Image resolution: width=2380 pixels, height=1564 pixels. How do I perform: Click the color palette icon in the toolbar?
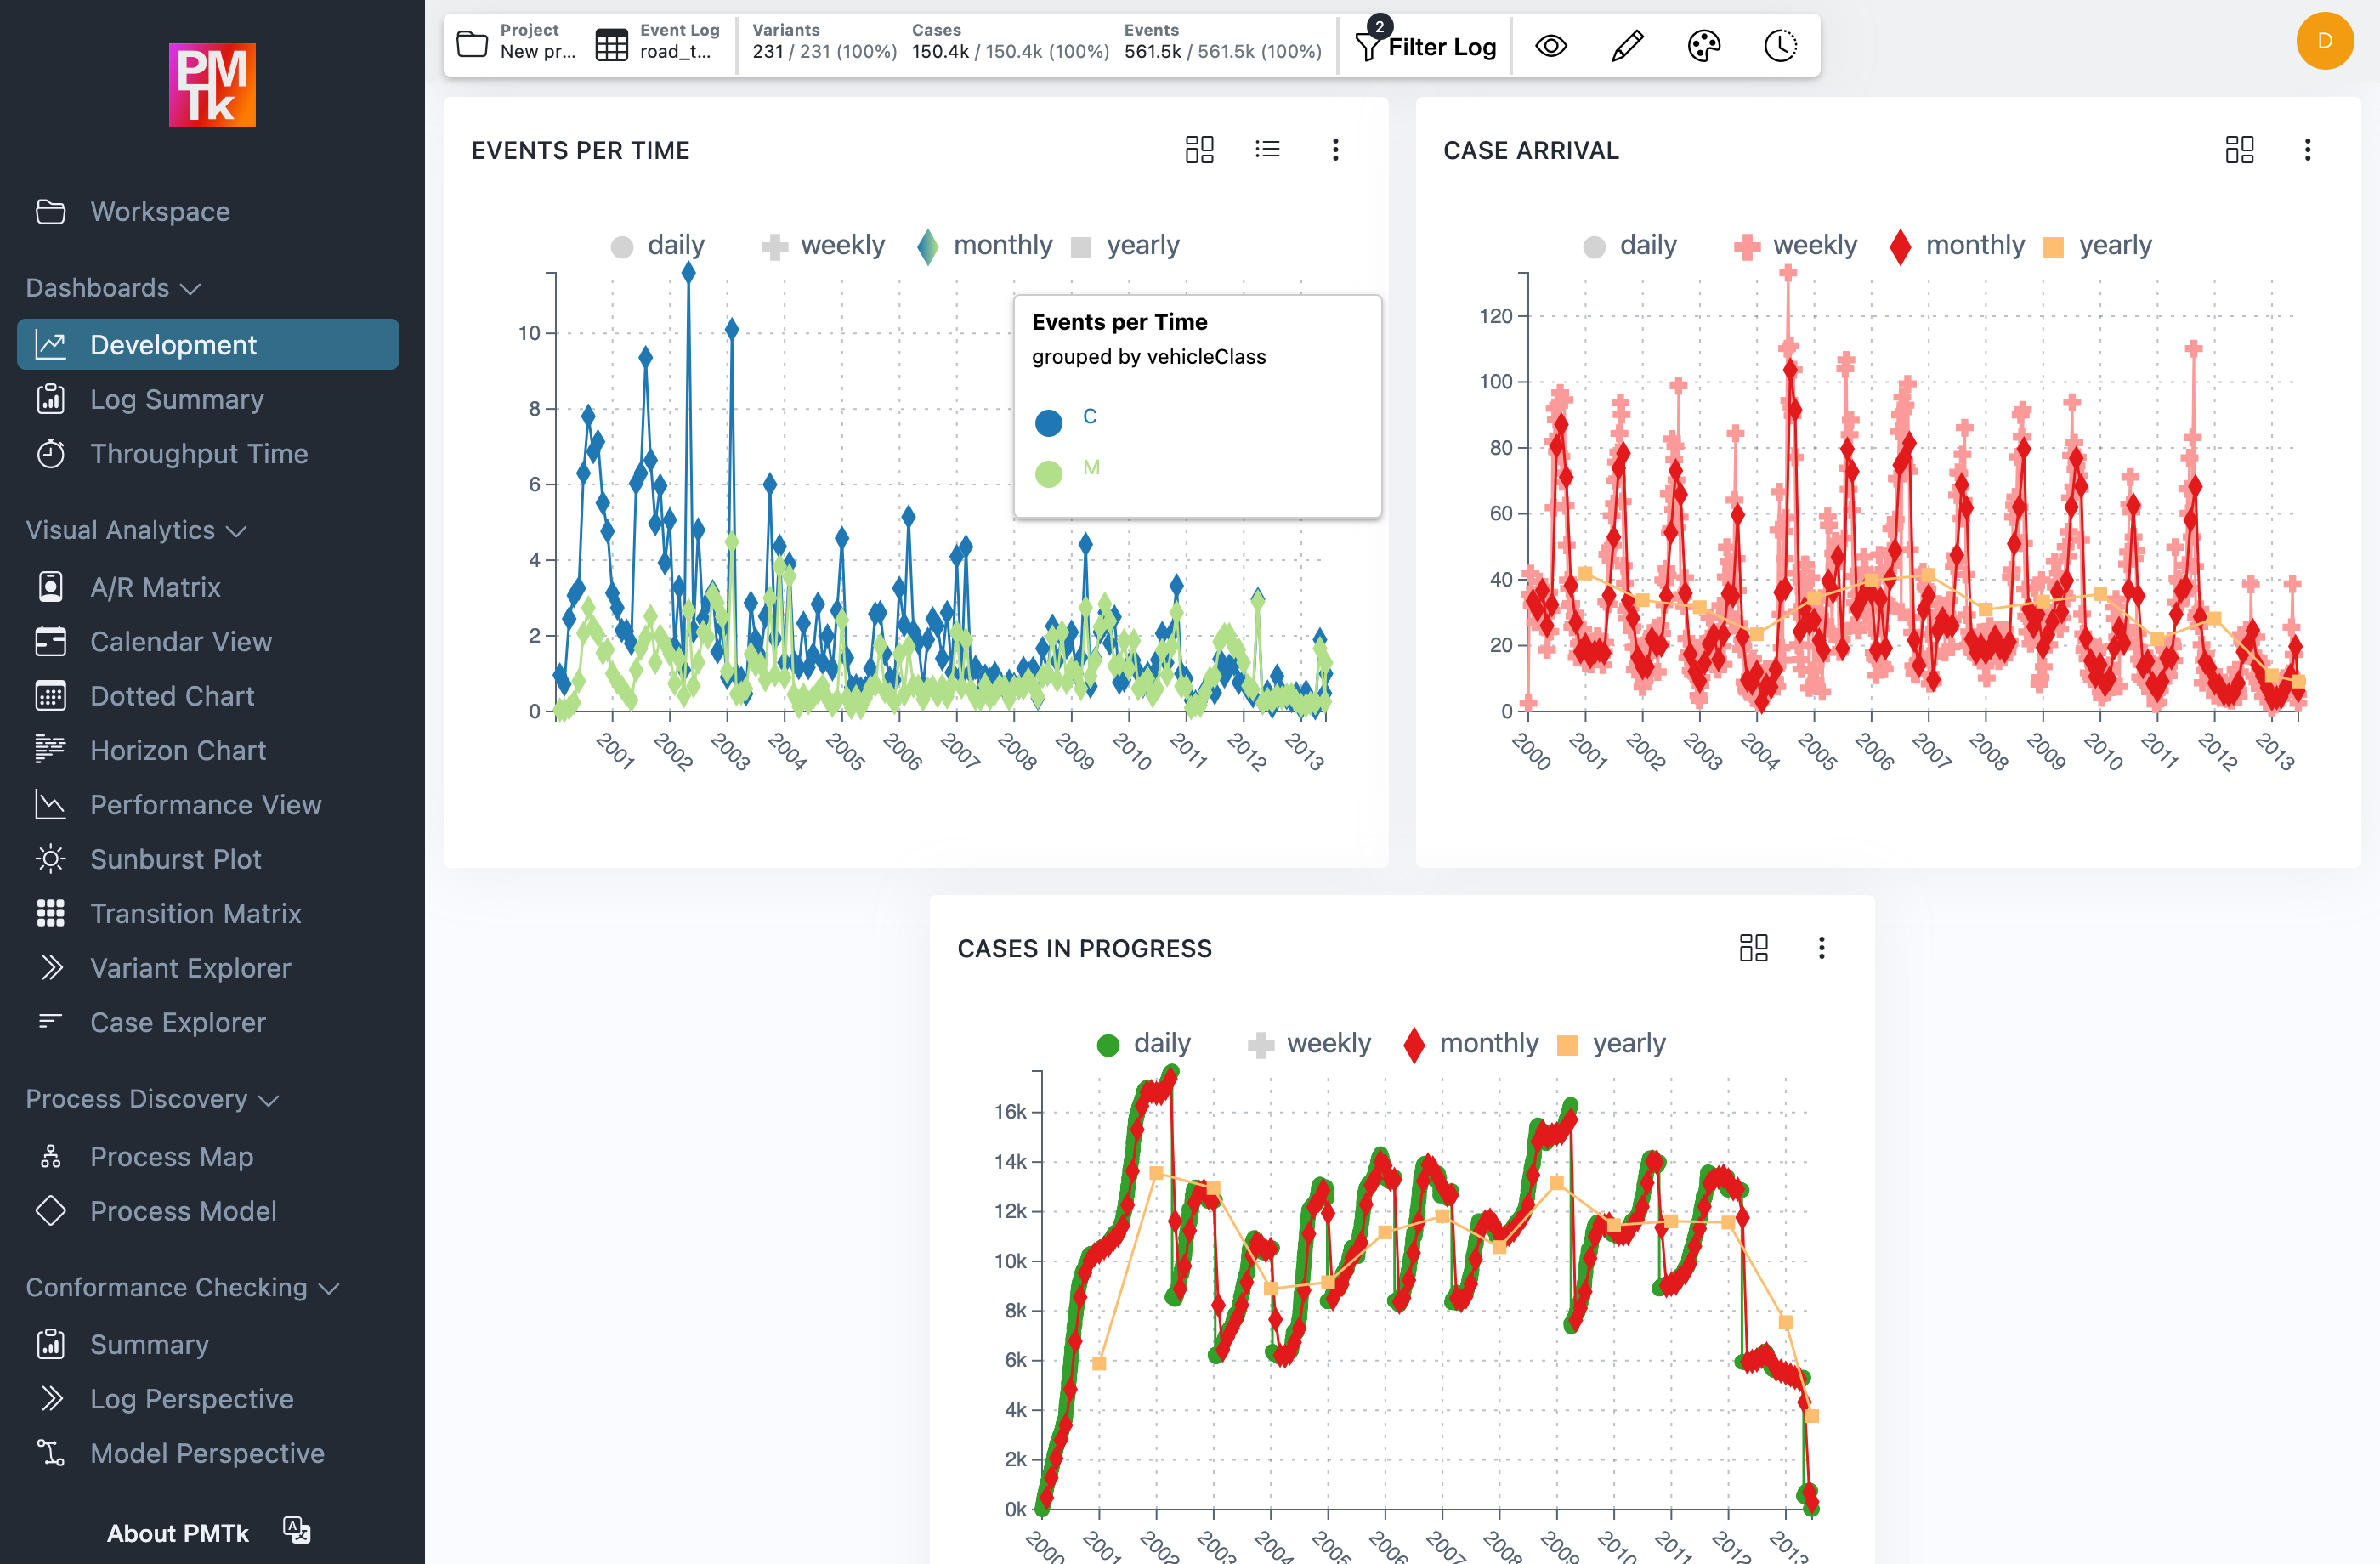coord(1704,44)
